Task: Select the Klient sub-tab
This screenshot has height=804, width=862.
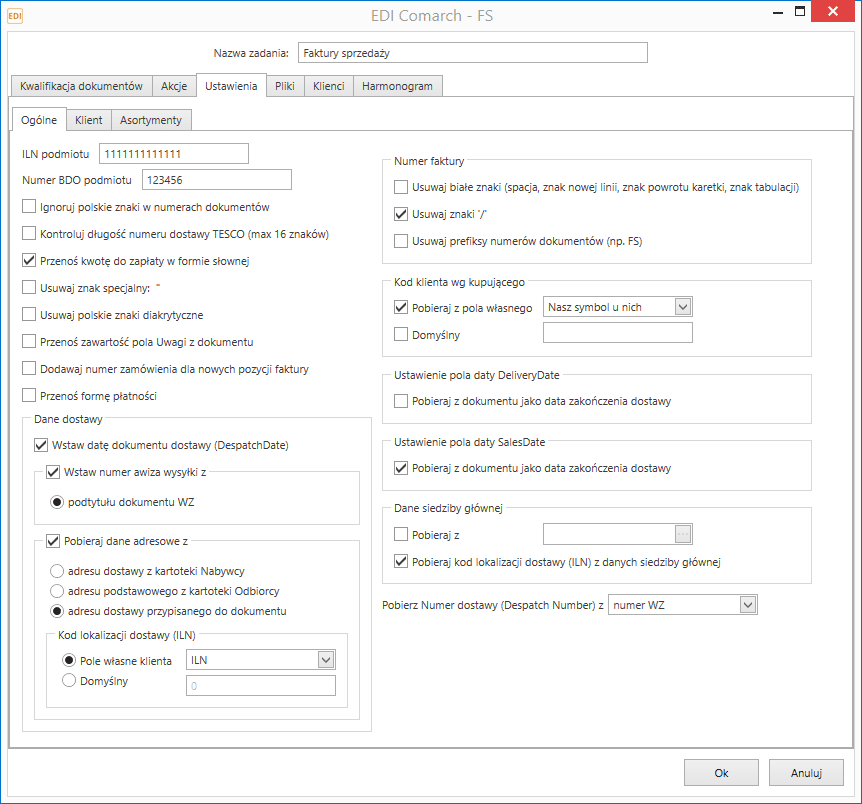Action: tap(89, 120)
